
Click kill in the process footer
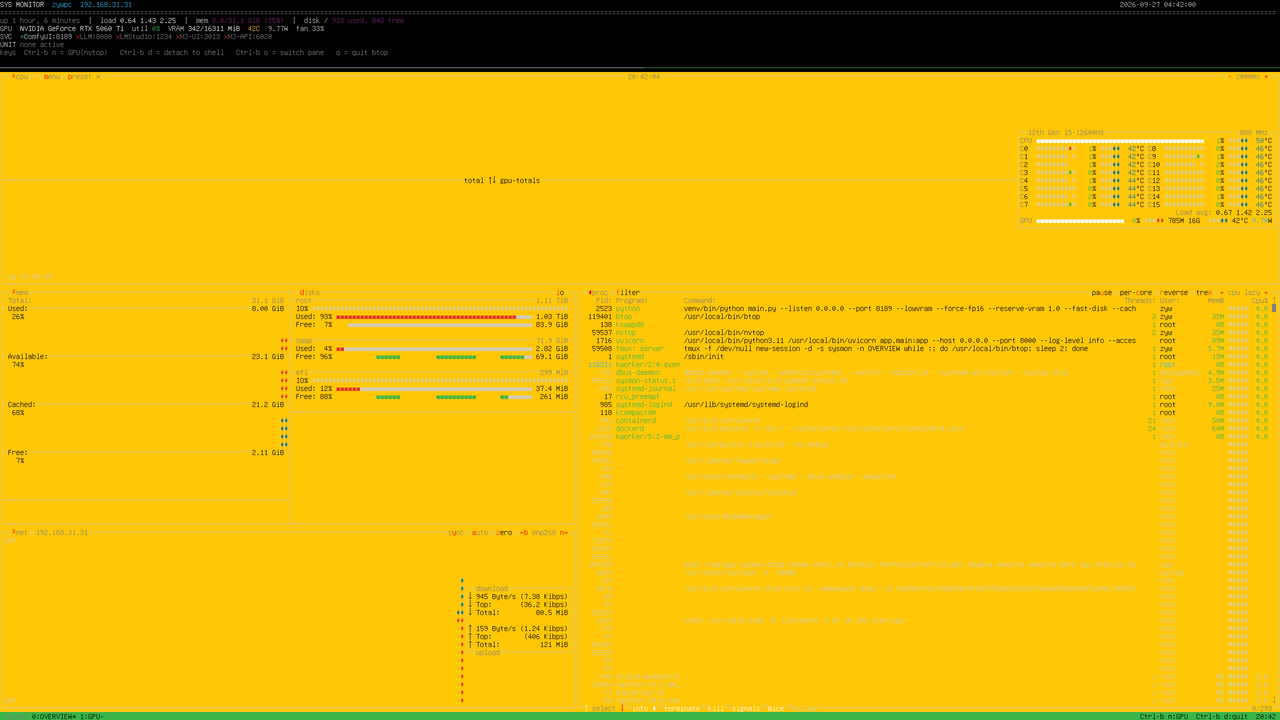point(716,708)
